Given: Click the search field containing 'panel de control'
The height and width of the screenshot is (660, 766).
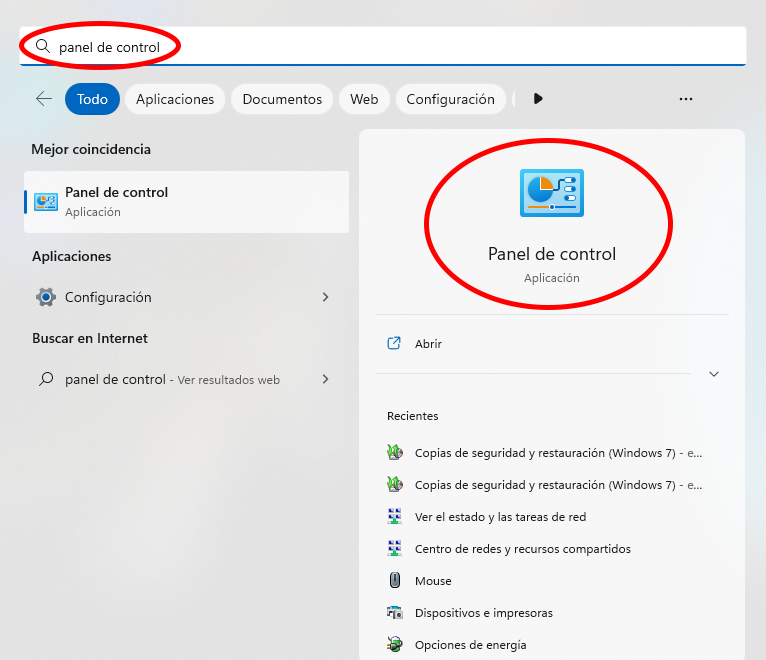Looking at the screenshot, I should [383, 46].
